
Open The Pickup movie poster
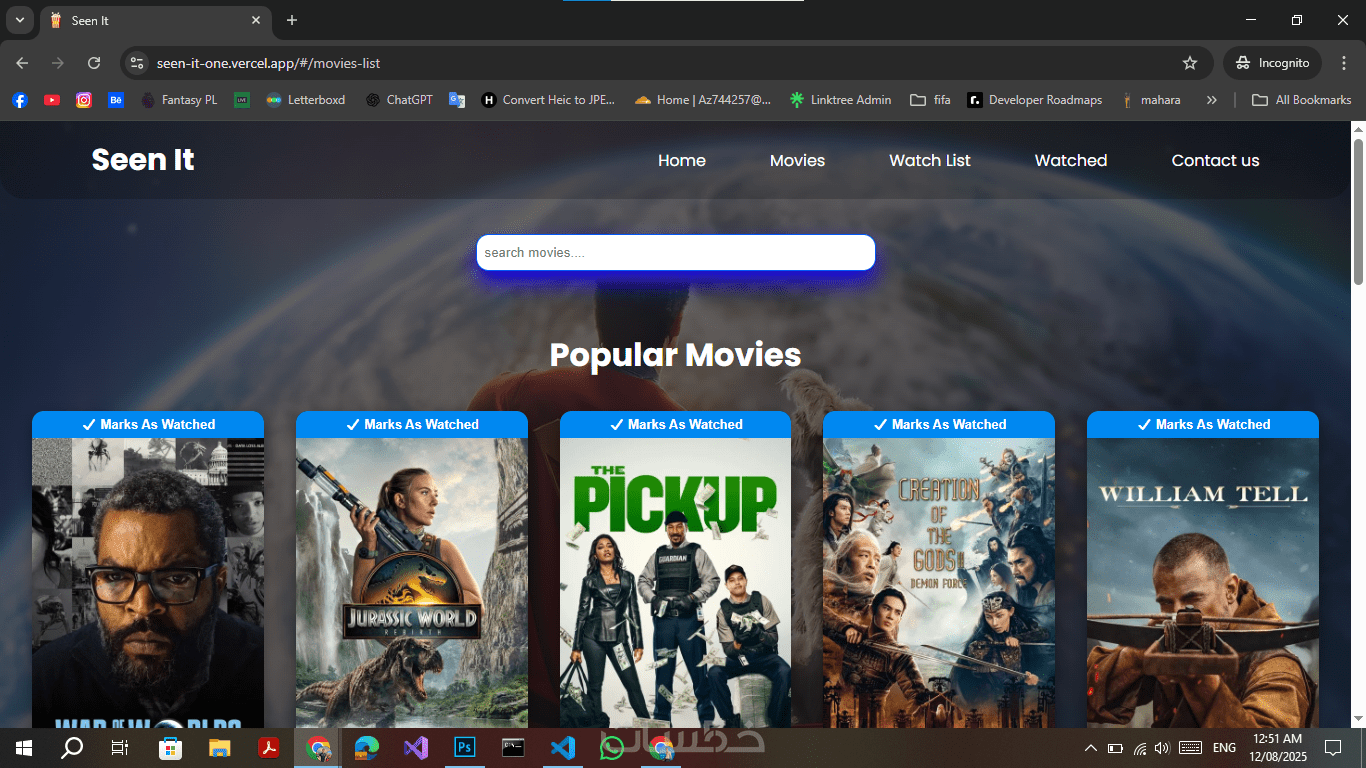676,583
